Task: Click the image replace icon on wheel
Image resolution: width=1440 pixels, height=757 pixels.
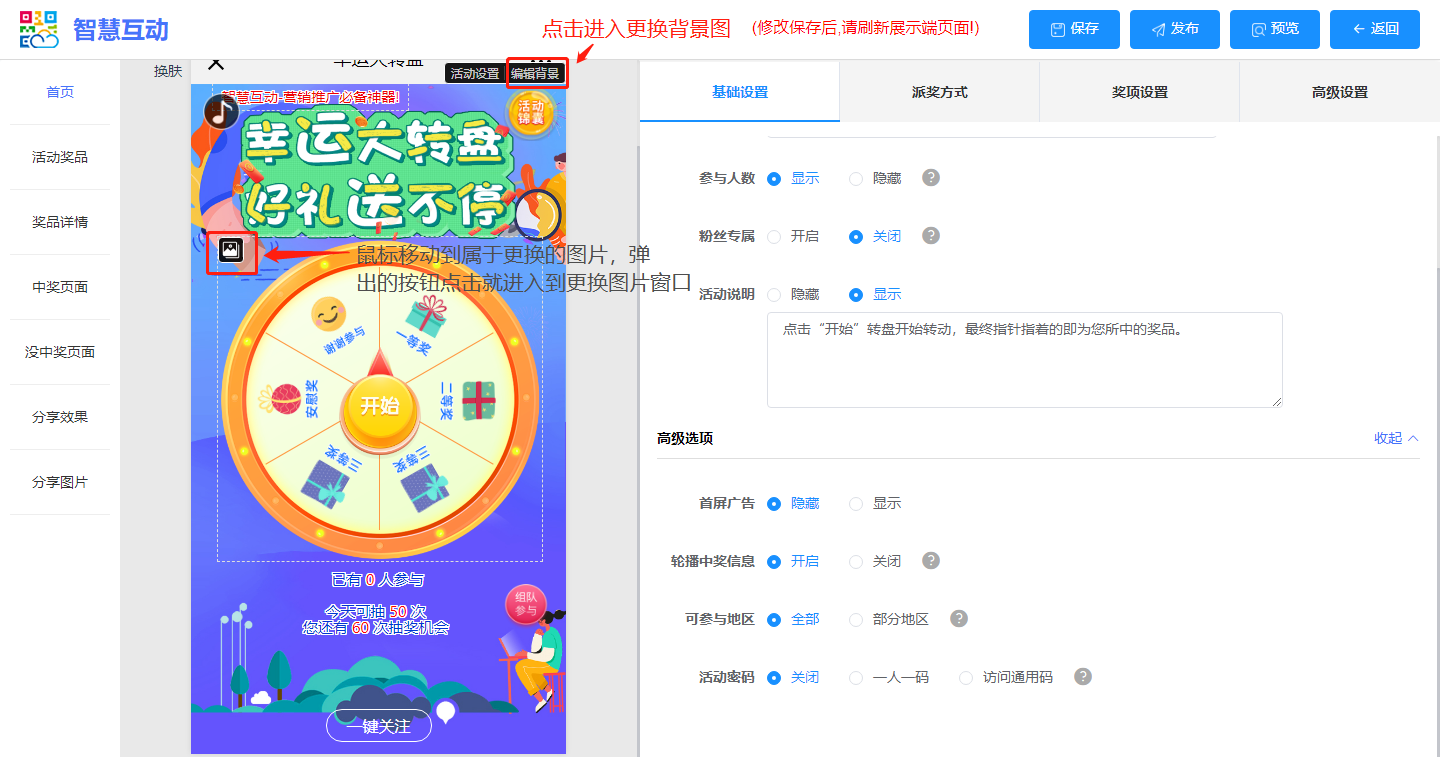Action: [x=231, y=251]
